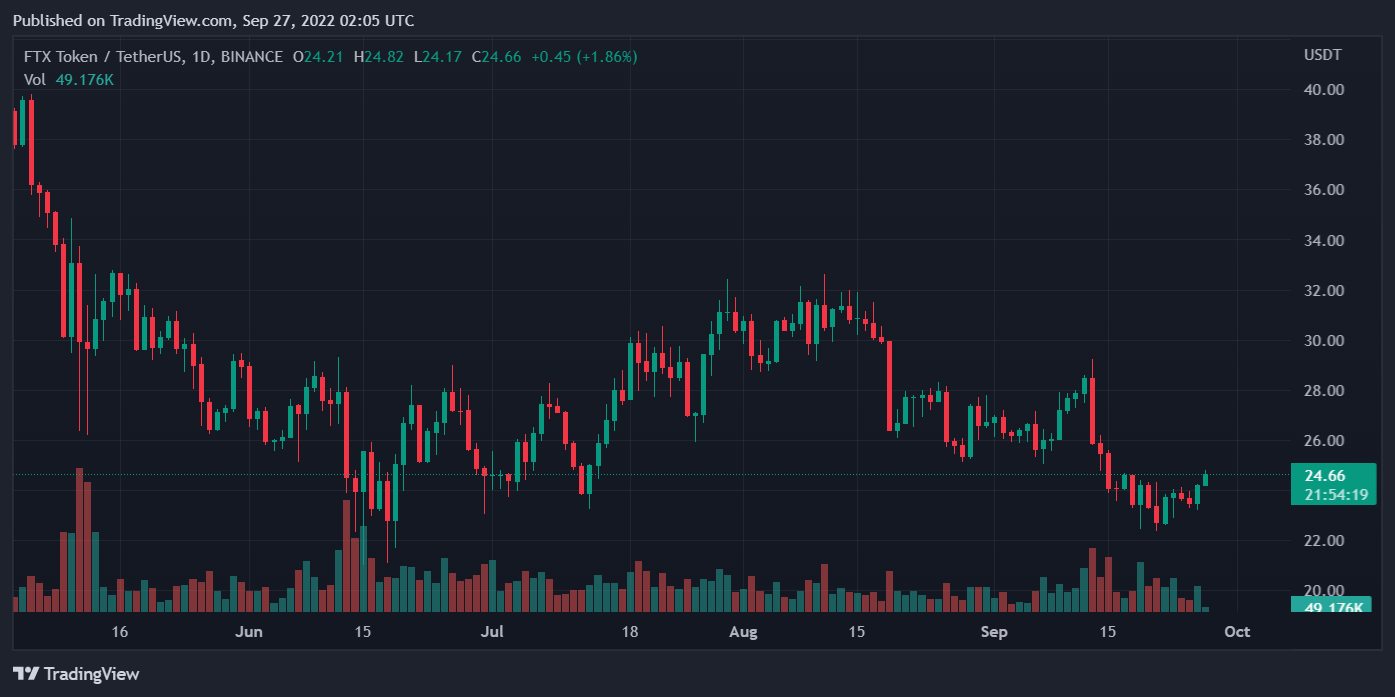The height and width of the screenshot is (697, 1395).
Task: Select the last green candle on chart
Action: pyautogui.click(x=1205, y=479)
